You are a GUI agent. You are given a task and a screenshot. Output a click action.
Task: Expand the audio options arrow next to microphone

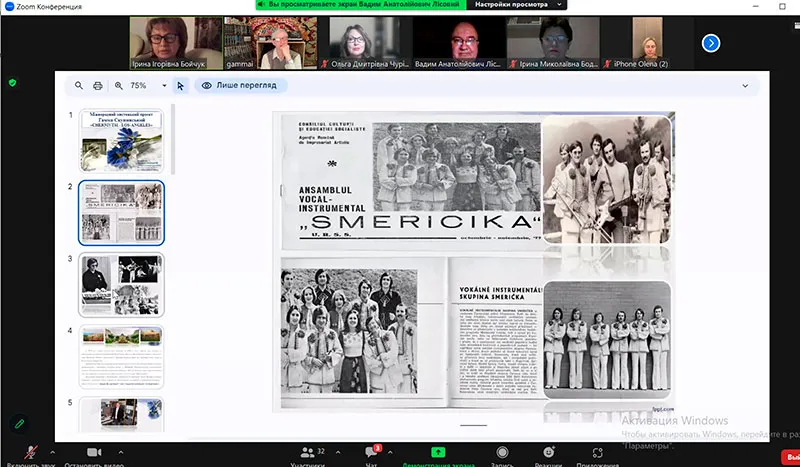54,450
